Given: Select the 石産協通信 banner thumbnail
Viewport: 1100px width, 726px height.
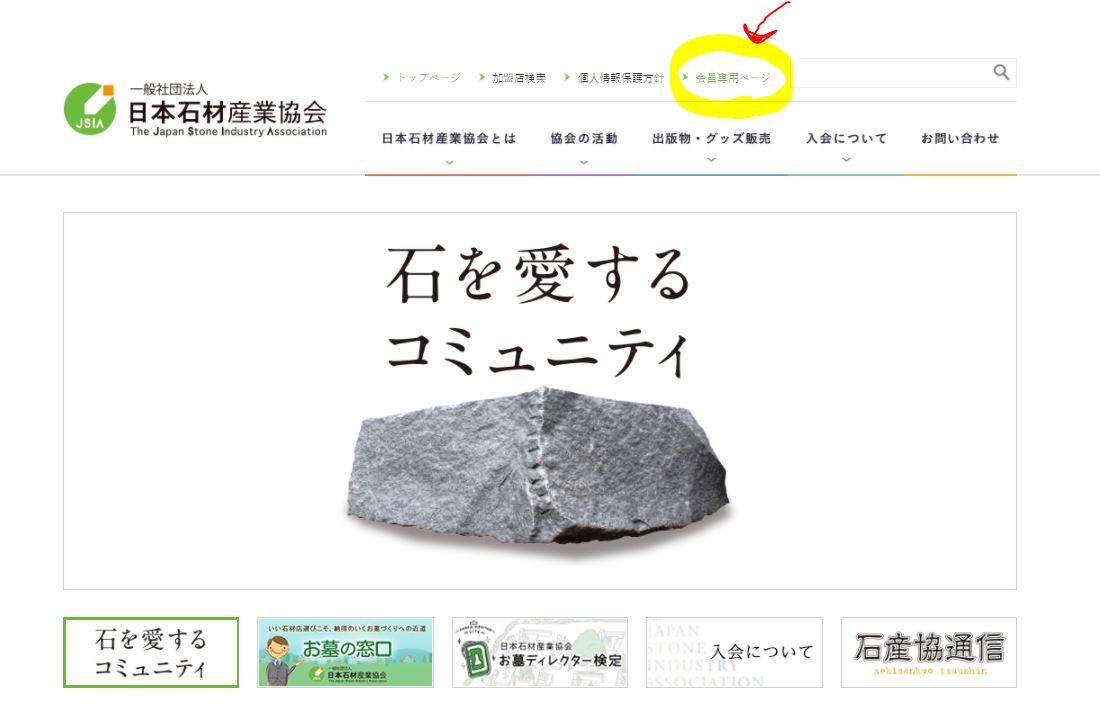Looking at the screenshot, I should pyautogui.click(x=929, y=652).
